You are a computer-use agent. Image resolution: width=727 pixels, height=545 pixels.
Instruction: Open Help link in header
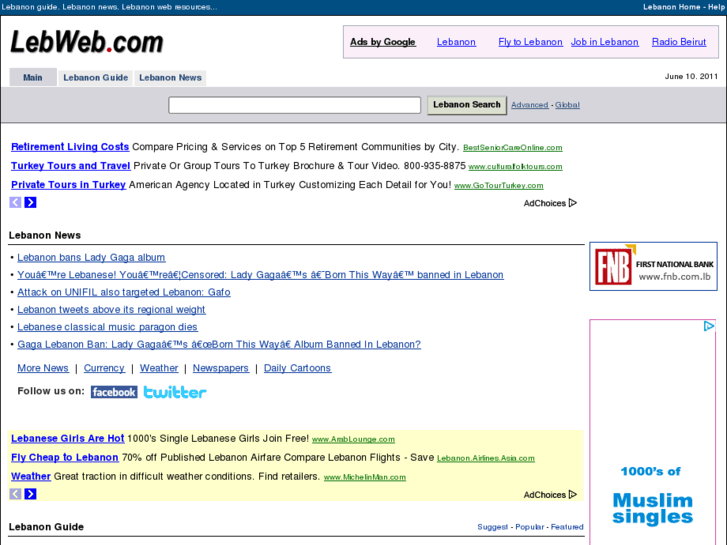pyautogui.click(x=716, y=7)
